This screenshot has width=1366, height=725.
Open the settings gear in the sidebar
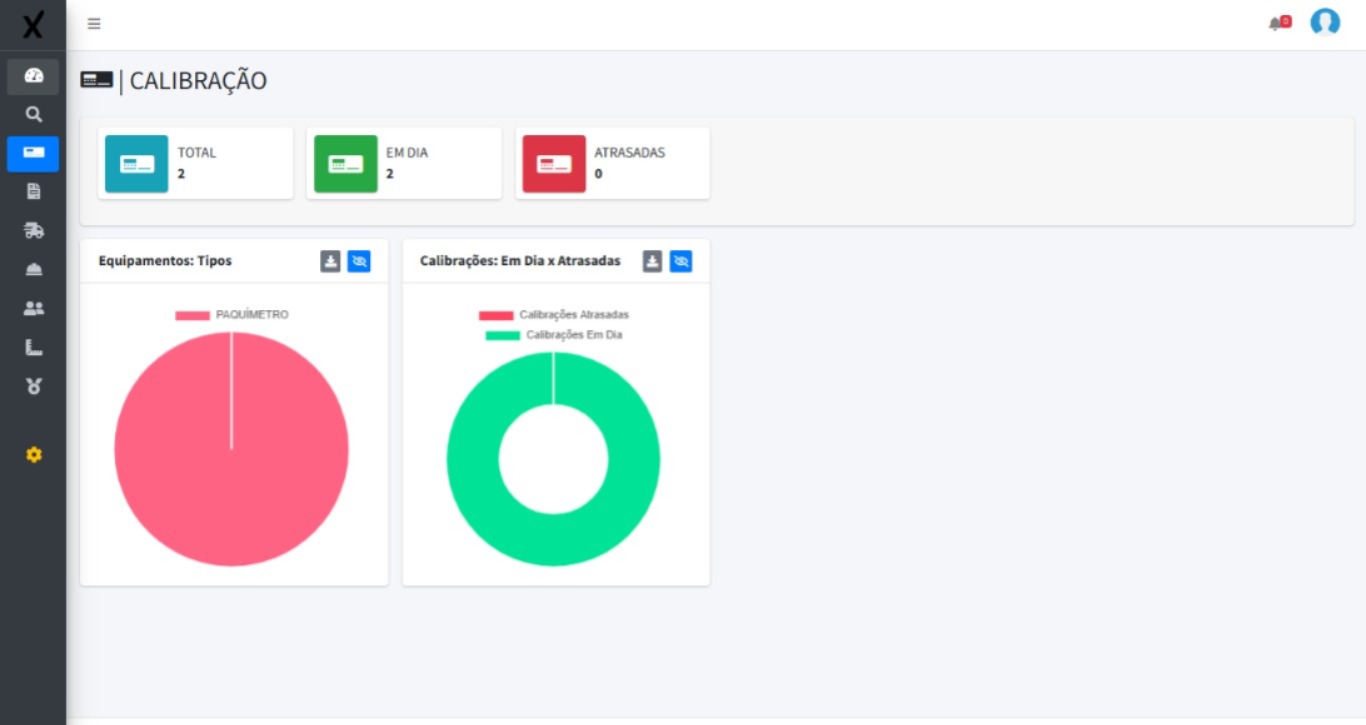tap(34, 454)
